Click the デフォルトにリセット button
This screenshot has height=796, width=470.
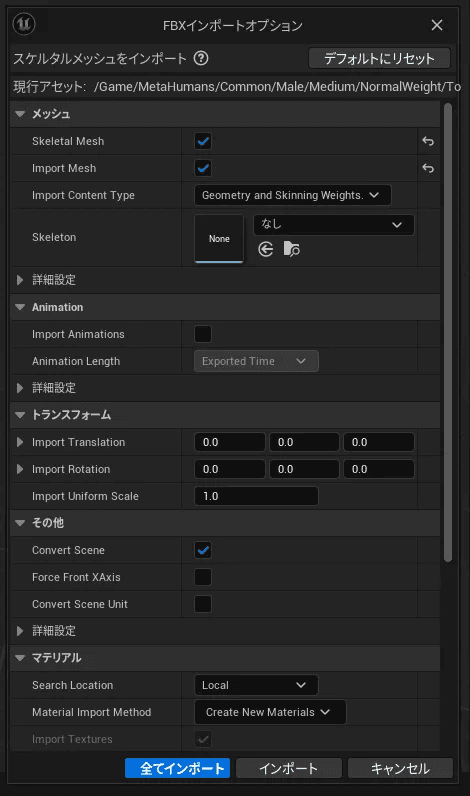(379, 58)
